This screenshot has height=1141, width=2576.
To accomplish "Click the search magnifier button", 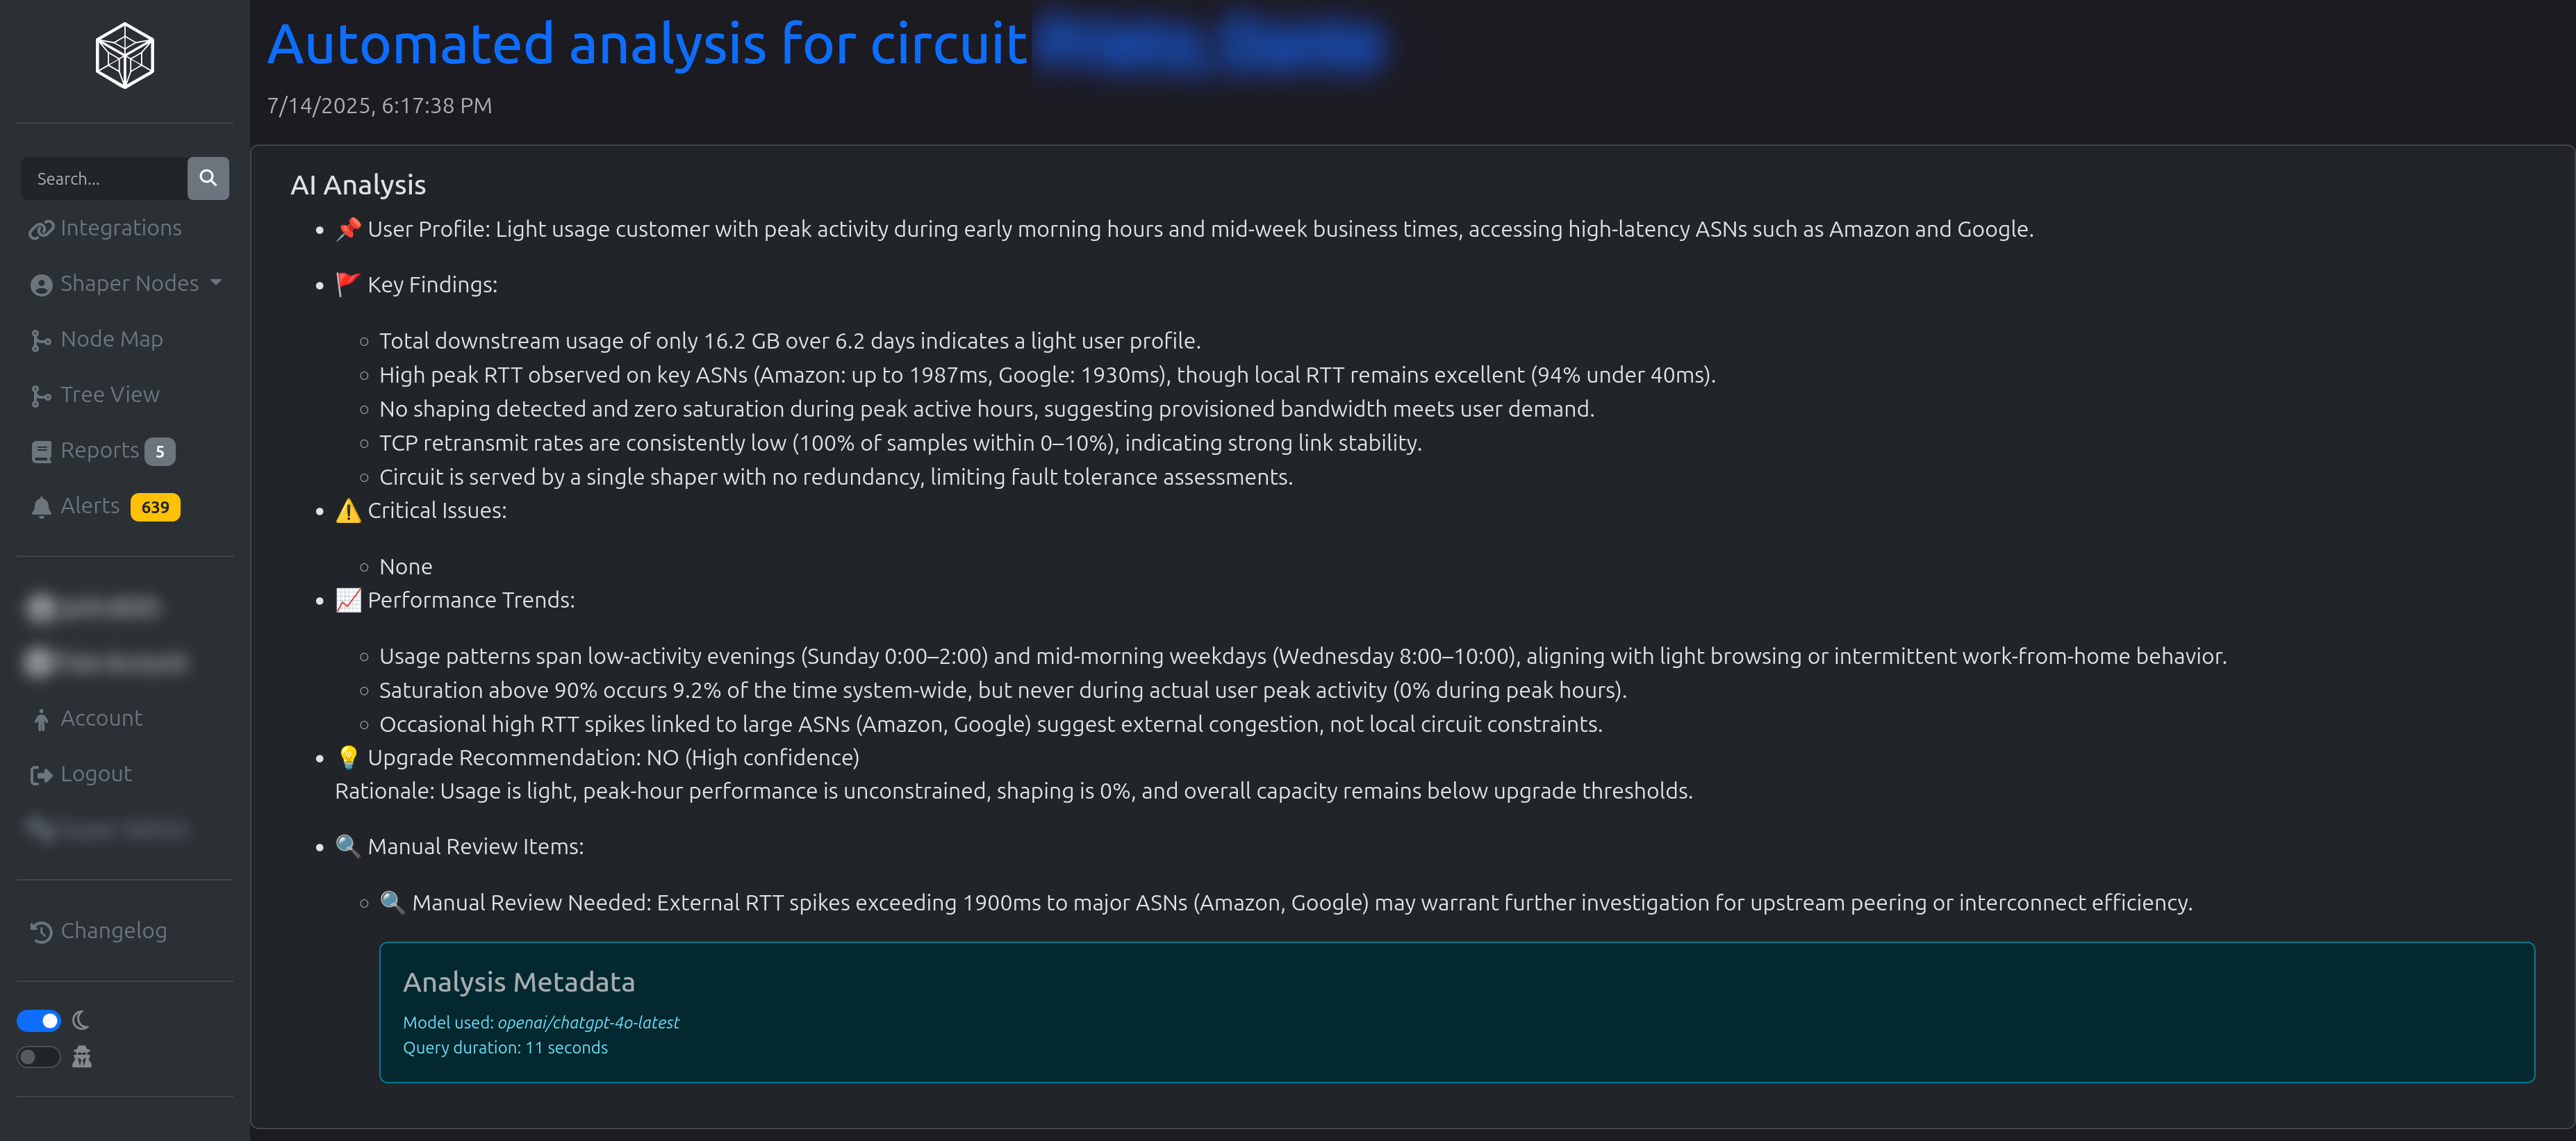I will (x=208, y=178).
